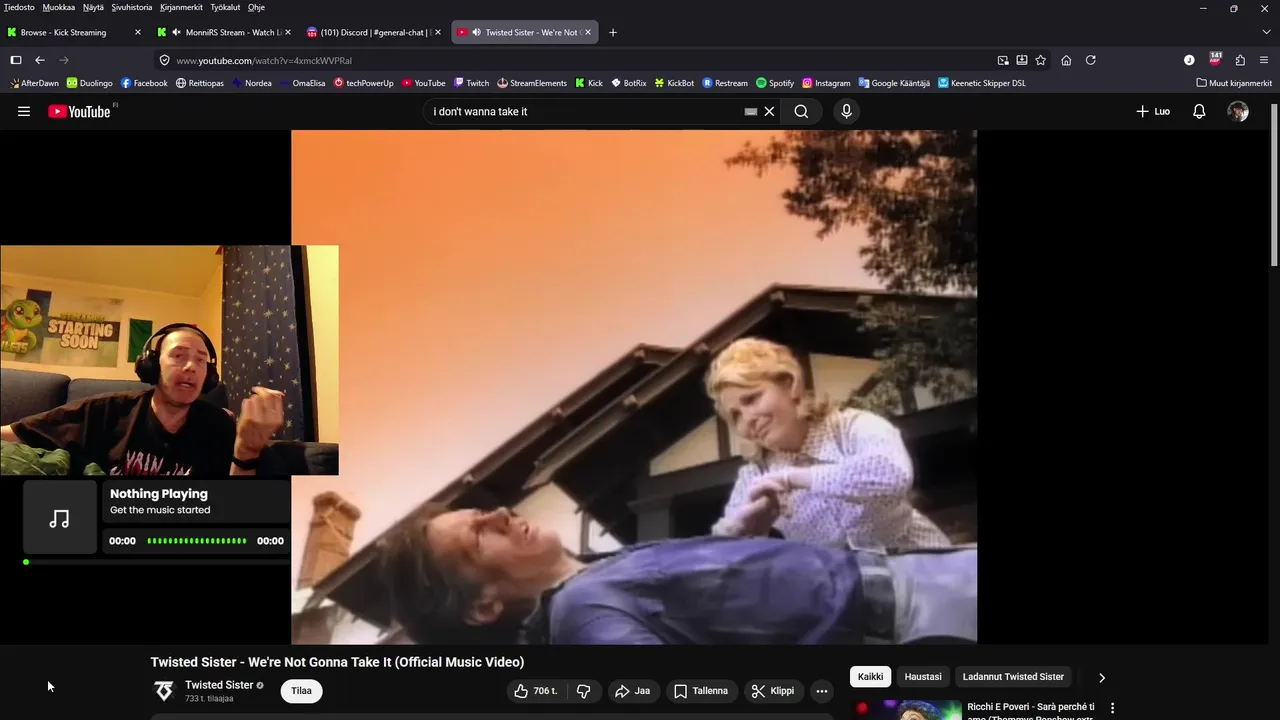Open the site security shield icon
The height and width of the screenshot is (720, 1280).
165,60
